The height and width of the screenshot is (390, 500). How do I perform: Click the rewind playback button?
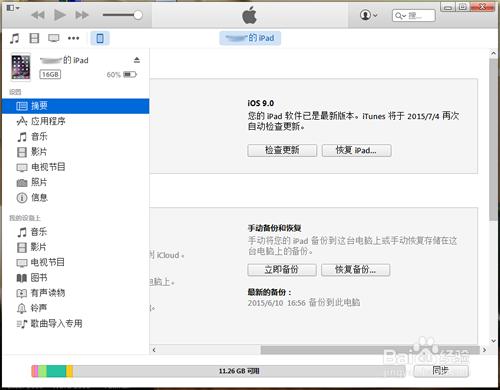(38, 15)
